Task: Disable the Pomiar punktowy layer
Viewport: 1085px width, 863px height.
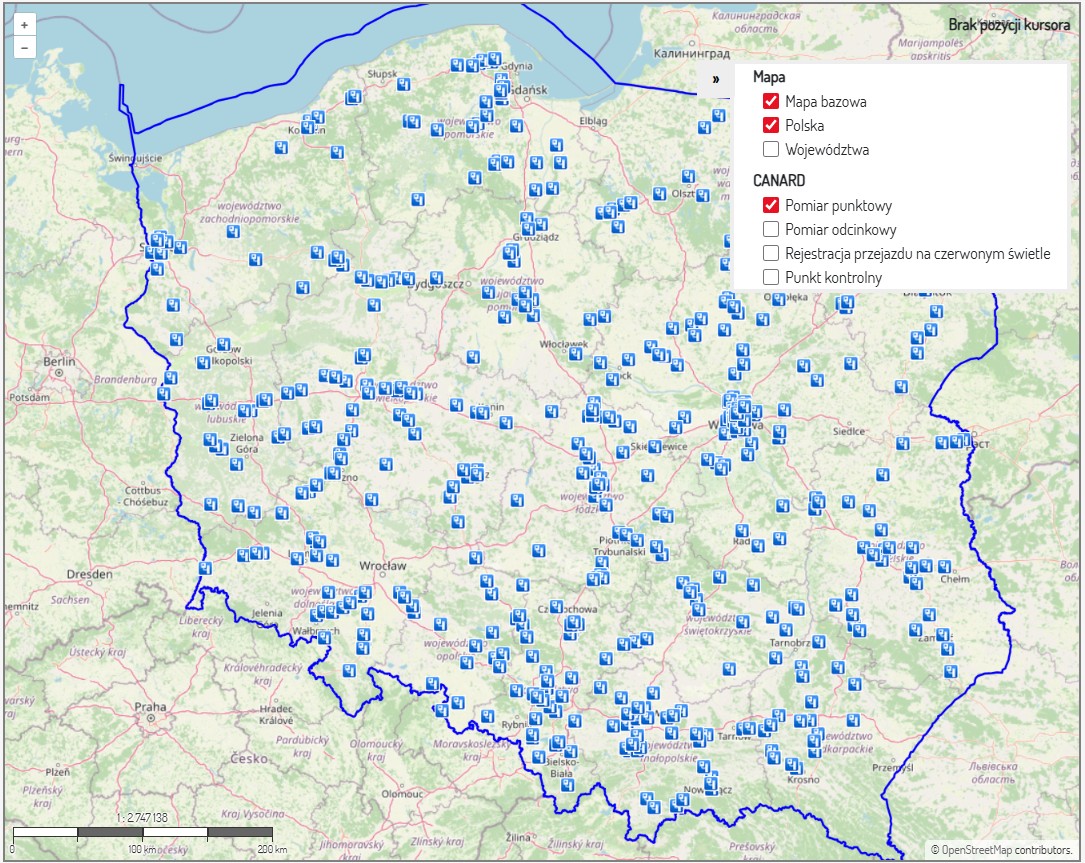Action: [x=771, y=205]
